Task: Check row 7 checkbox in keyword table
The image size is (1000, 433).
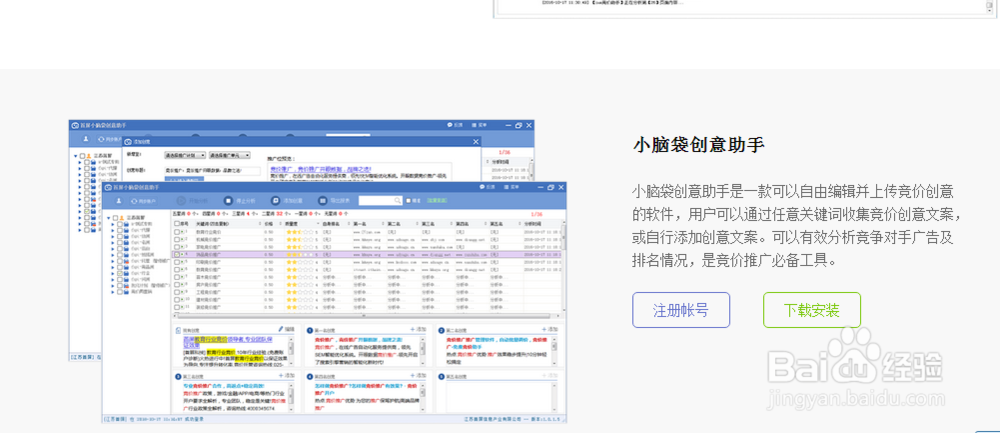Action: click(177, 277)
